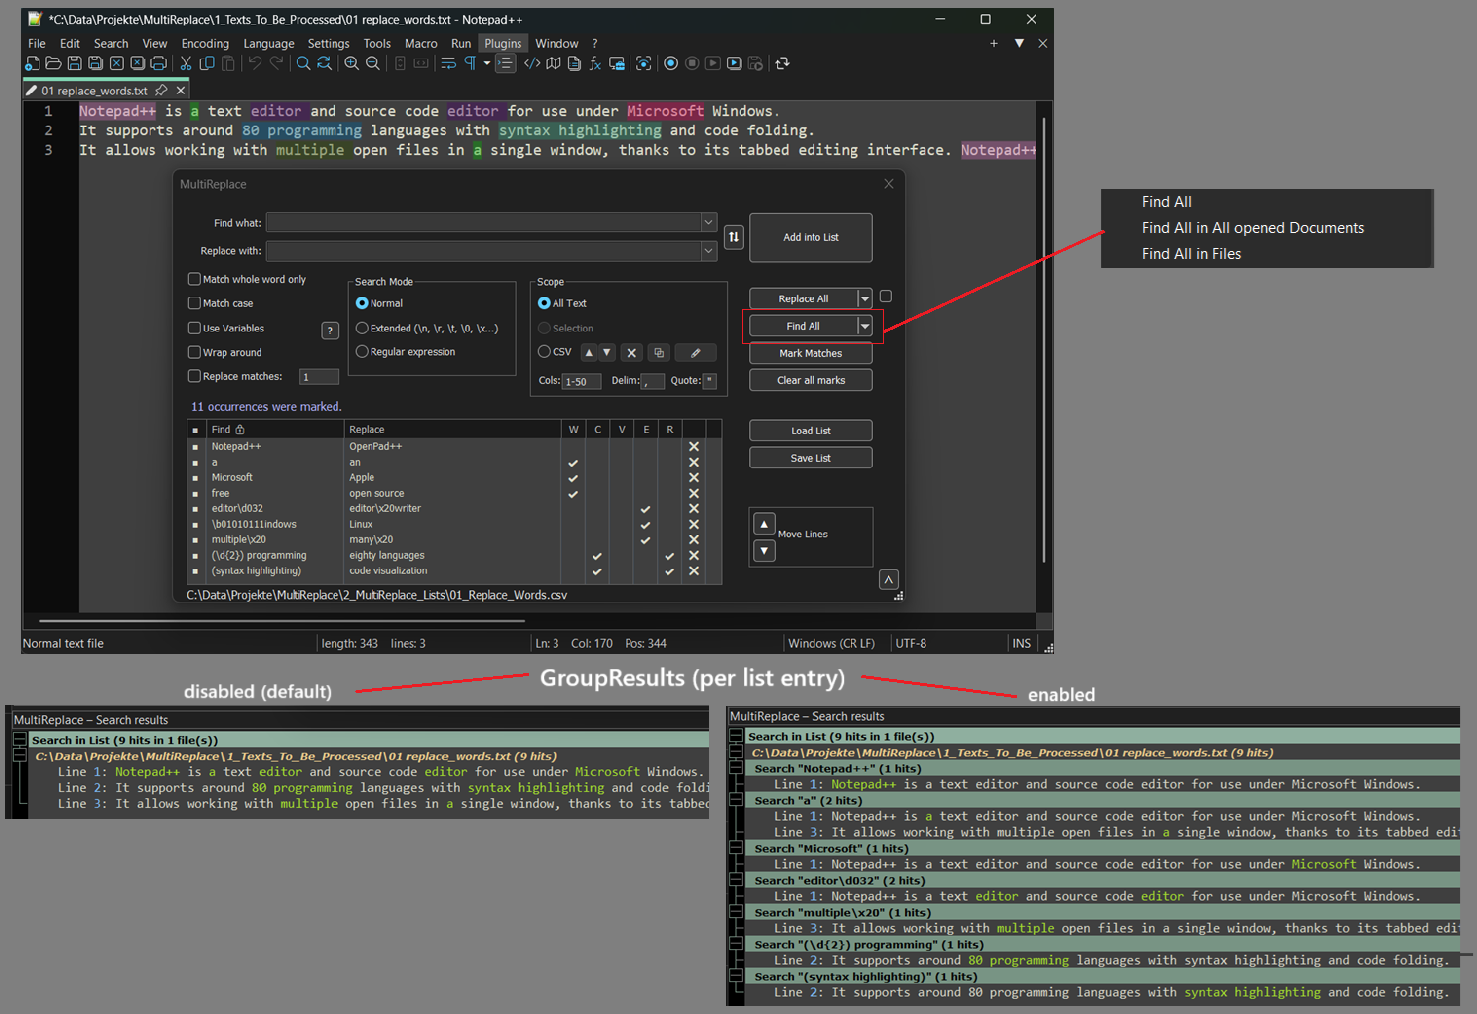This screenshot has height=1014, width=1477.
Task: Click the Replace toolbar icon
Action: click(324, 63)
